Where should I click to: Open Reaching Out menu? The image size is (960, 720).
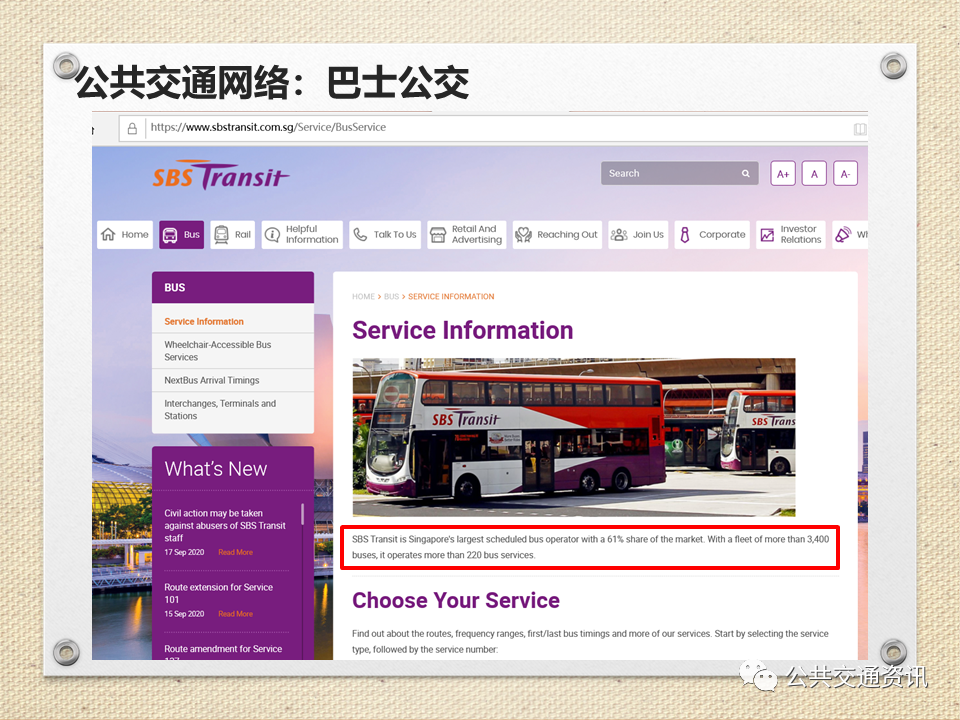click(557, 234)
